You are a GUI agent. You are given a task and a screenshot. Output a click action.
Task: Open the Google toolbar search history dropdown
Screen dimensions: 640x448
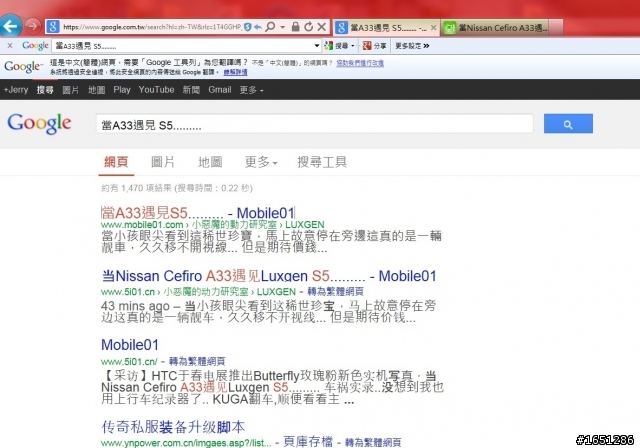(317, 46)
